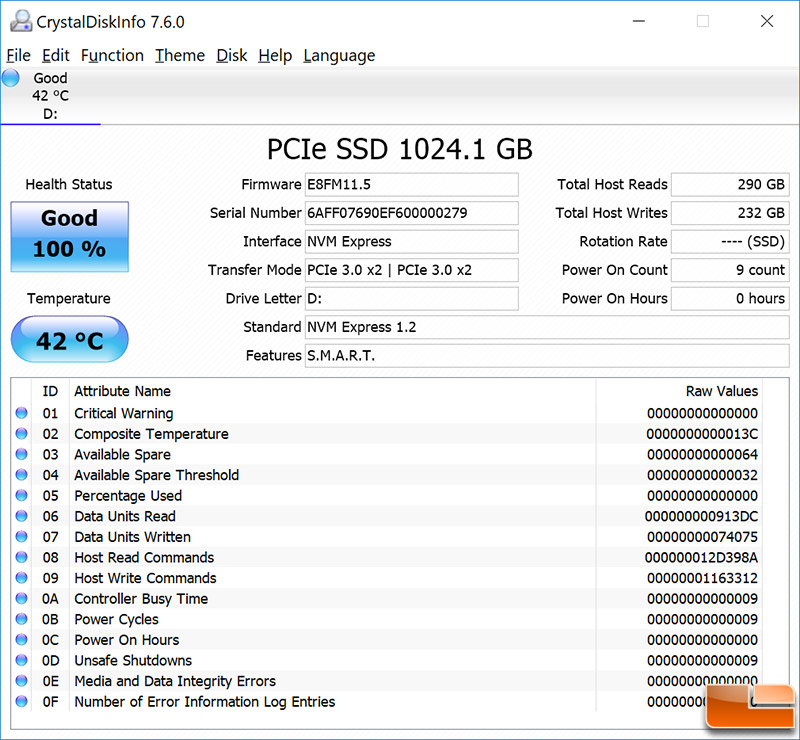Select the Host Read Commands attribute name
This screenshot has height=740, width=800.
click(x=144, y=557)
